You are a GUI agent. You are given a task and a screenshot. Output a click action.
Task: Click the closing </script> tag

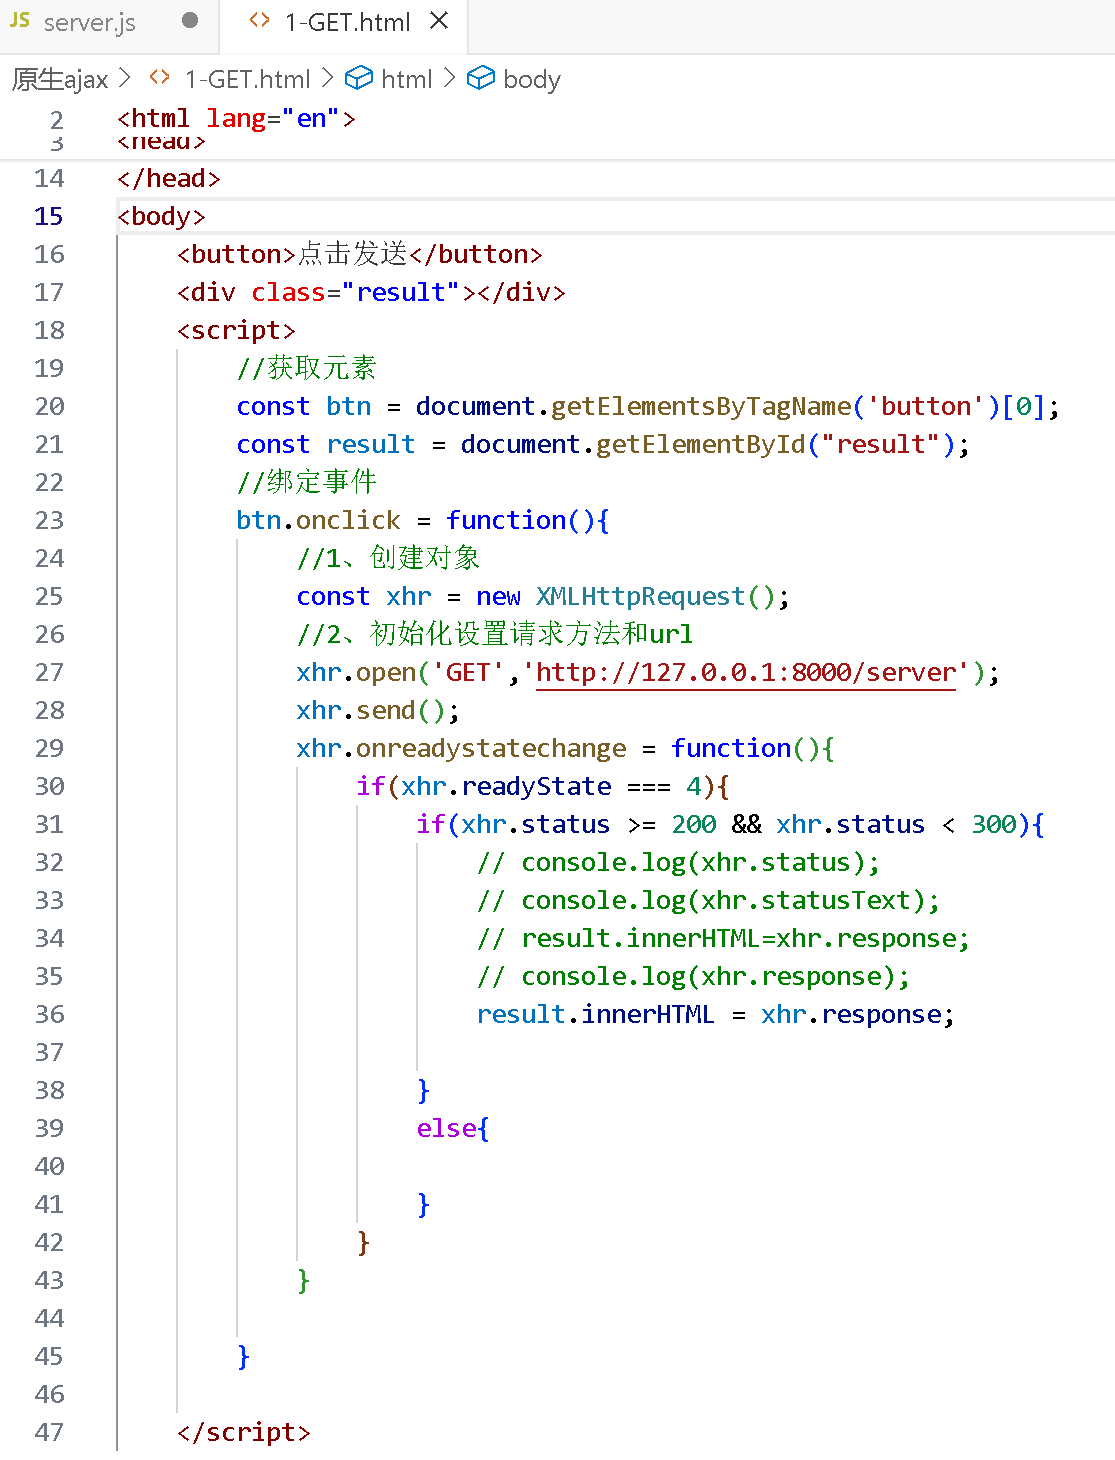click(244, 1432)
